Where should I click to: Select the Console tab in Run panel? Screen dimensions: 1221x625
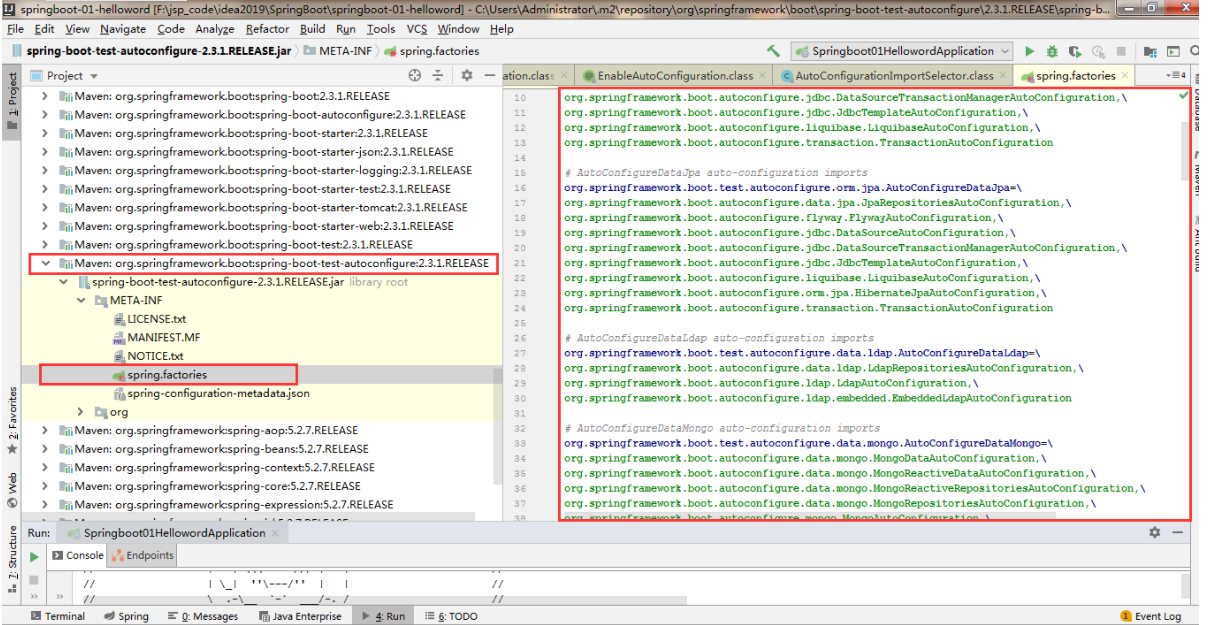[x=78, y=555]
